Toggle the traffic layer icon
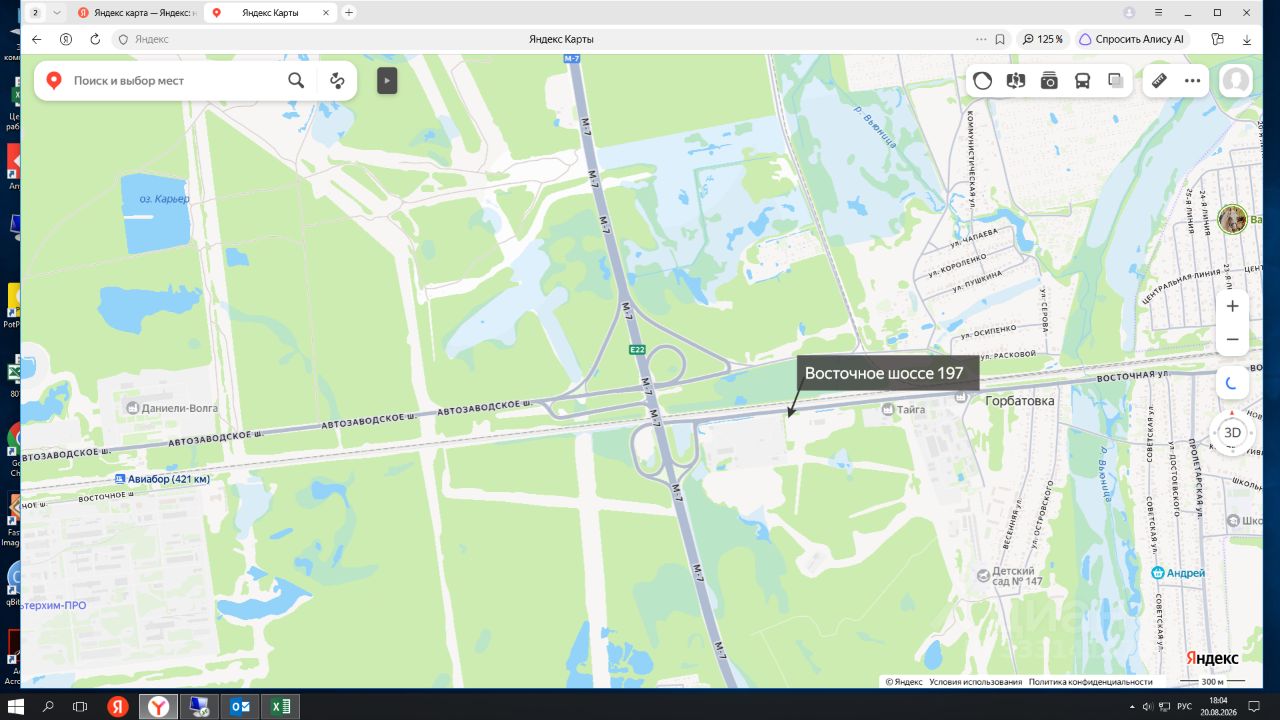Viewport: 1280px width, 720px height. tap(983, 81)
